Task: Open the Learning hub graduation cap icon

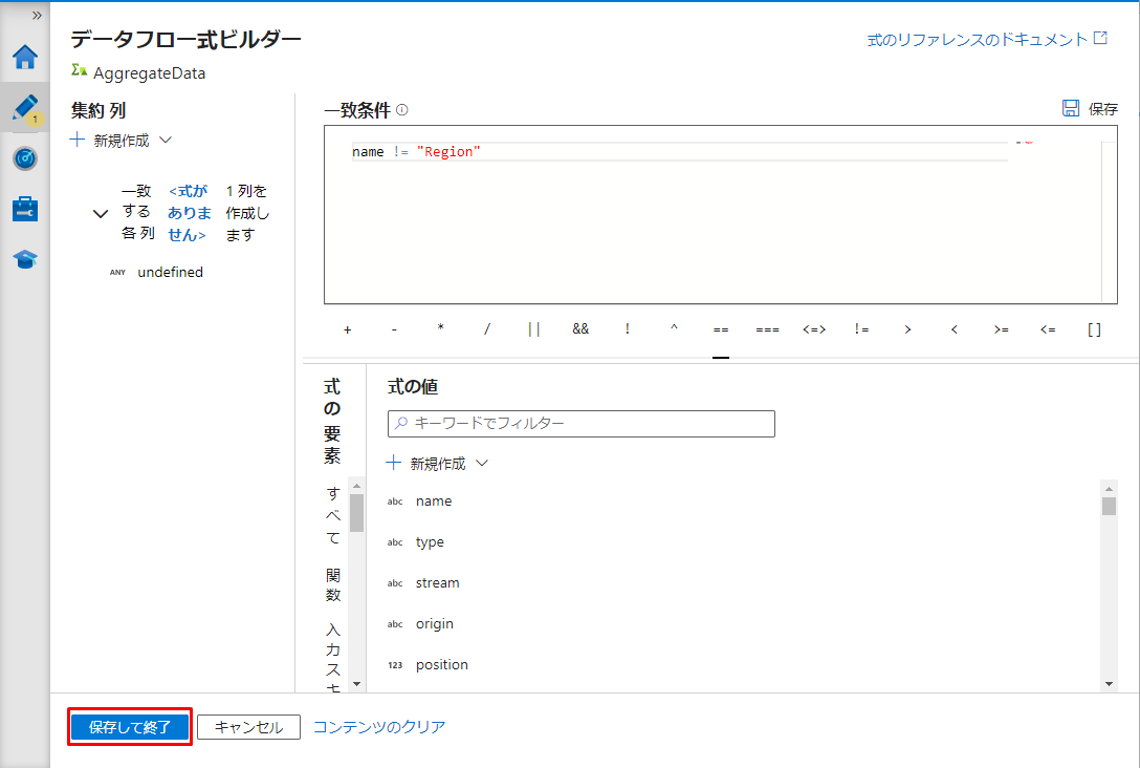Action: [25, 260]
